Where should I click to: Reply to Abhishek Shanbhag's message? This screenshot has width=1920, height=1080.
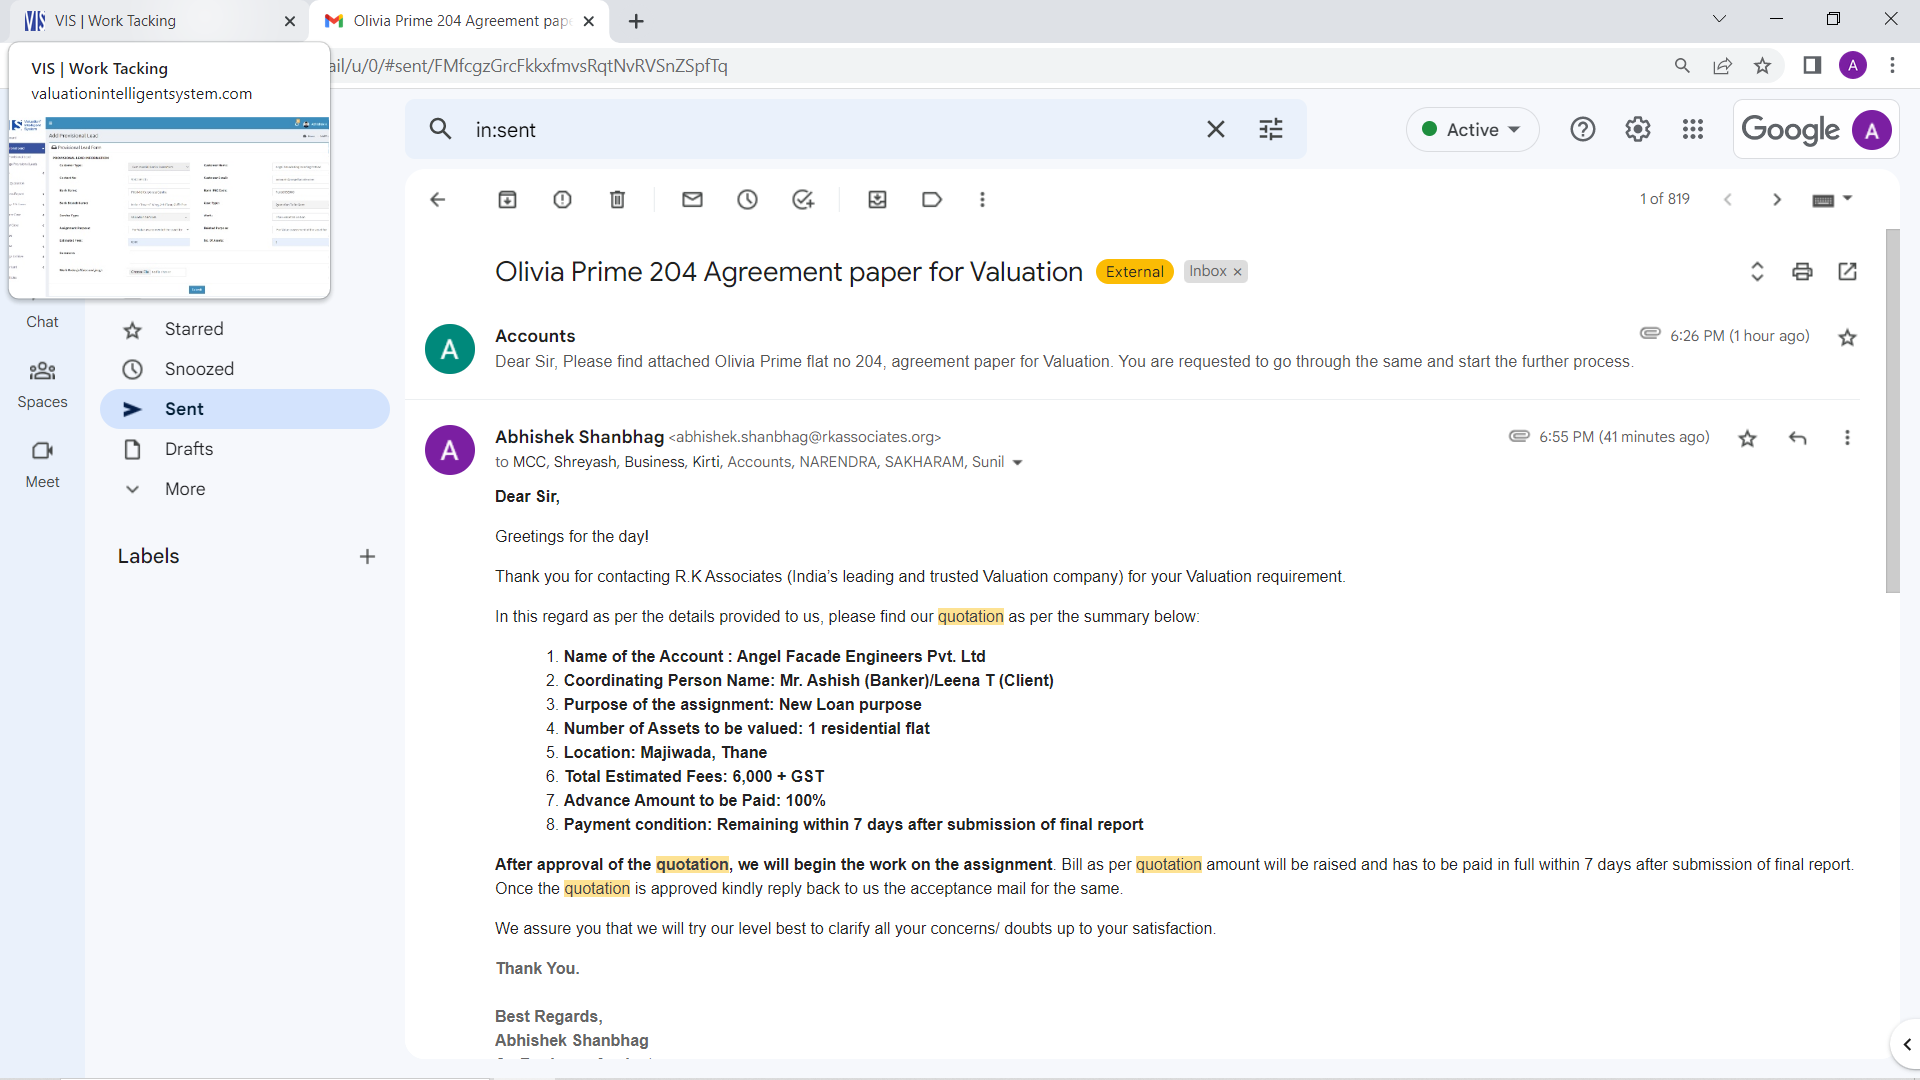(1797, 438)
